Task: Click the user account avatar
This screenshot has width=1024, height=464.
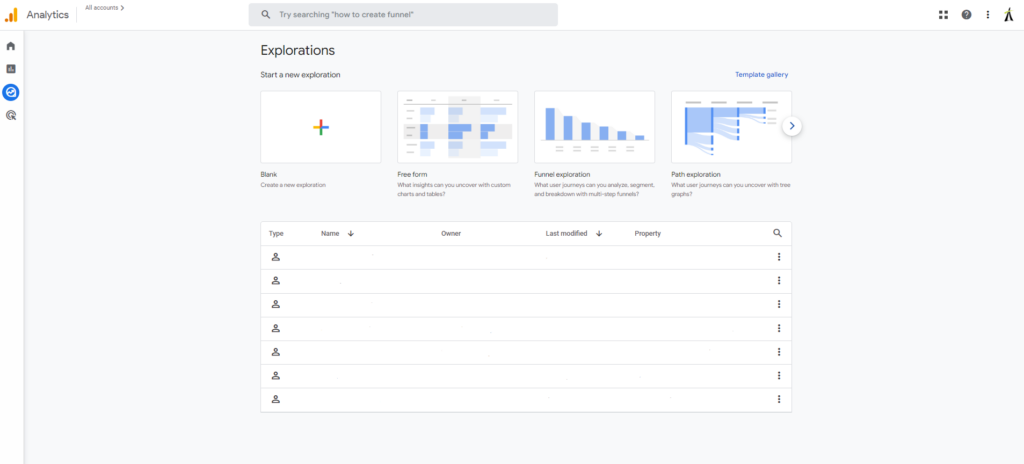Action: [1009, 15]
